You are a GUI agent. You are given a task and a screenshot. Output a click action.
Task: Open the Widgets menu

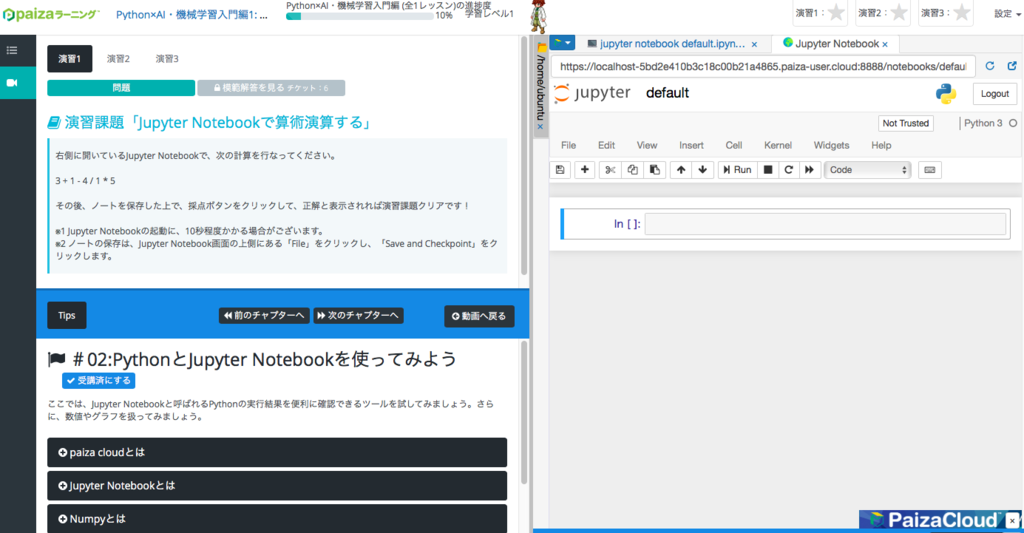(831, 145)
